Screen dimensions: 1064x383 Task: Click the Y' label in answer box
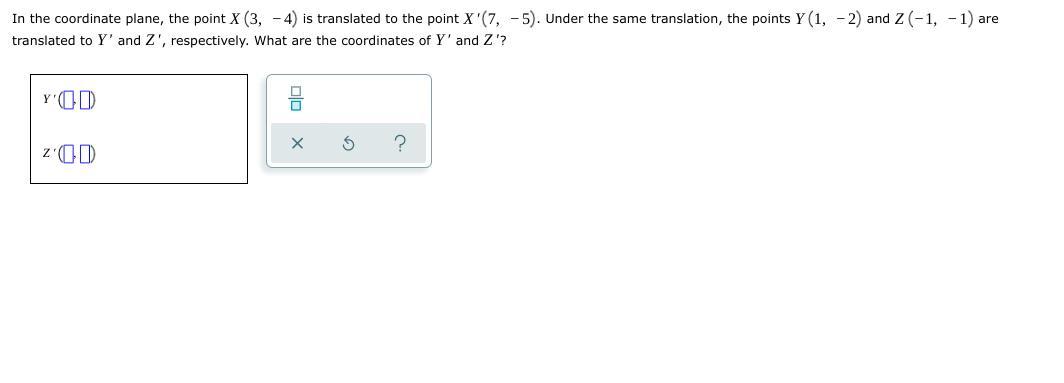click(47, 99)
